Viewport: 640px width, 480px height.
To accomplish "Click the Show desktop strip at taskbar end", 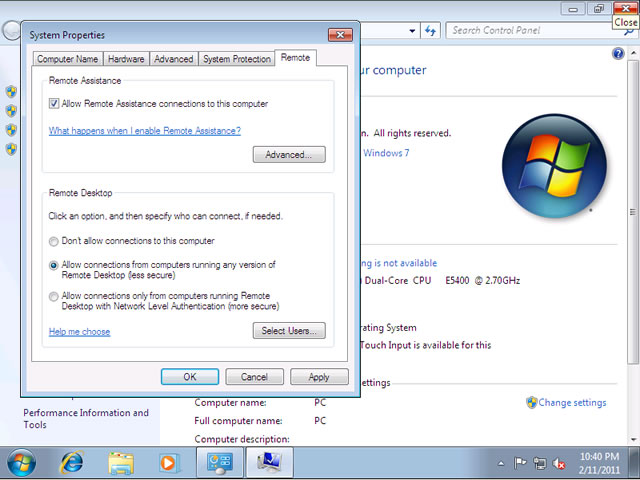I will coord(634,463).
